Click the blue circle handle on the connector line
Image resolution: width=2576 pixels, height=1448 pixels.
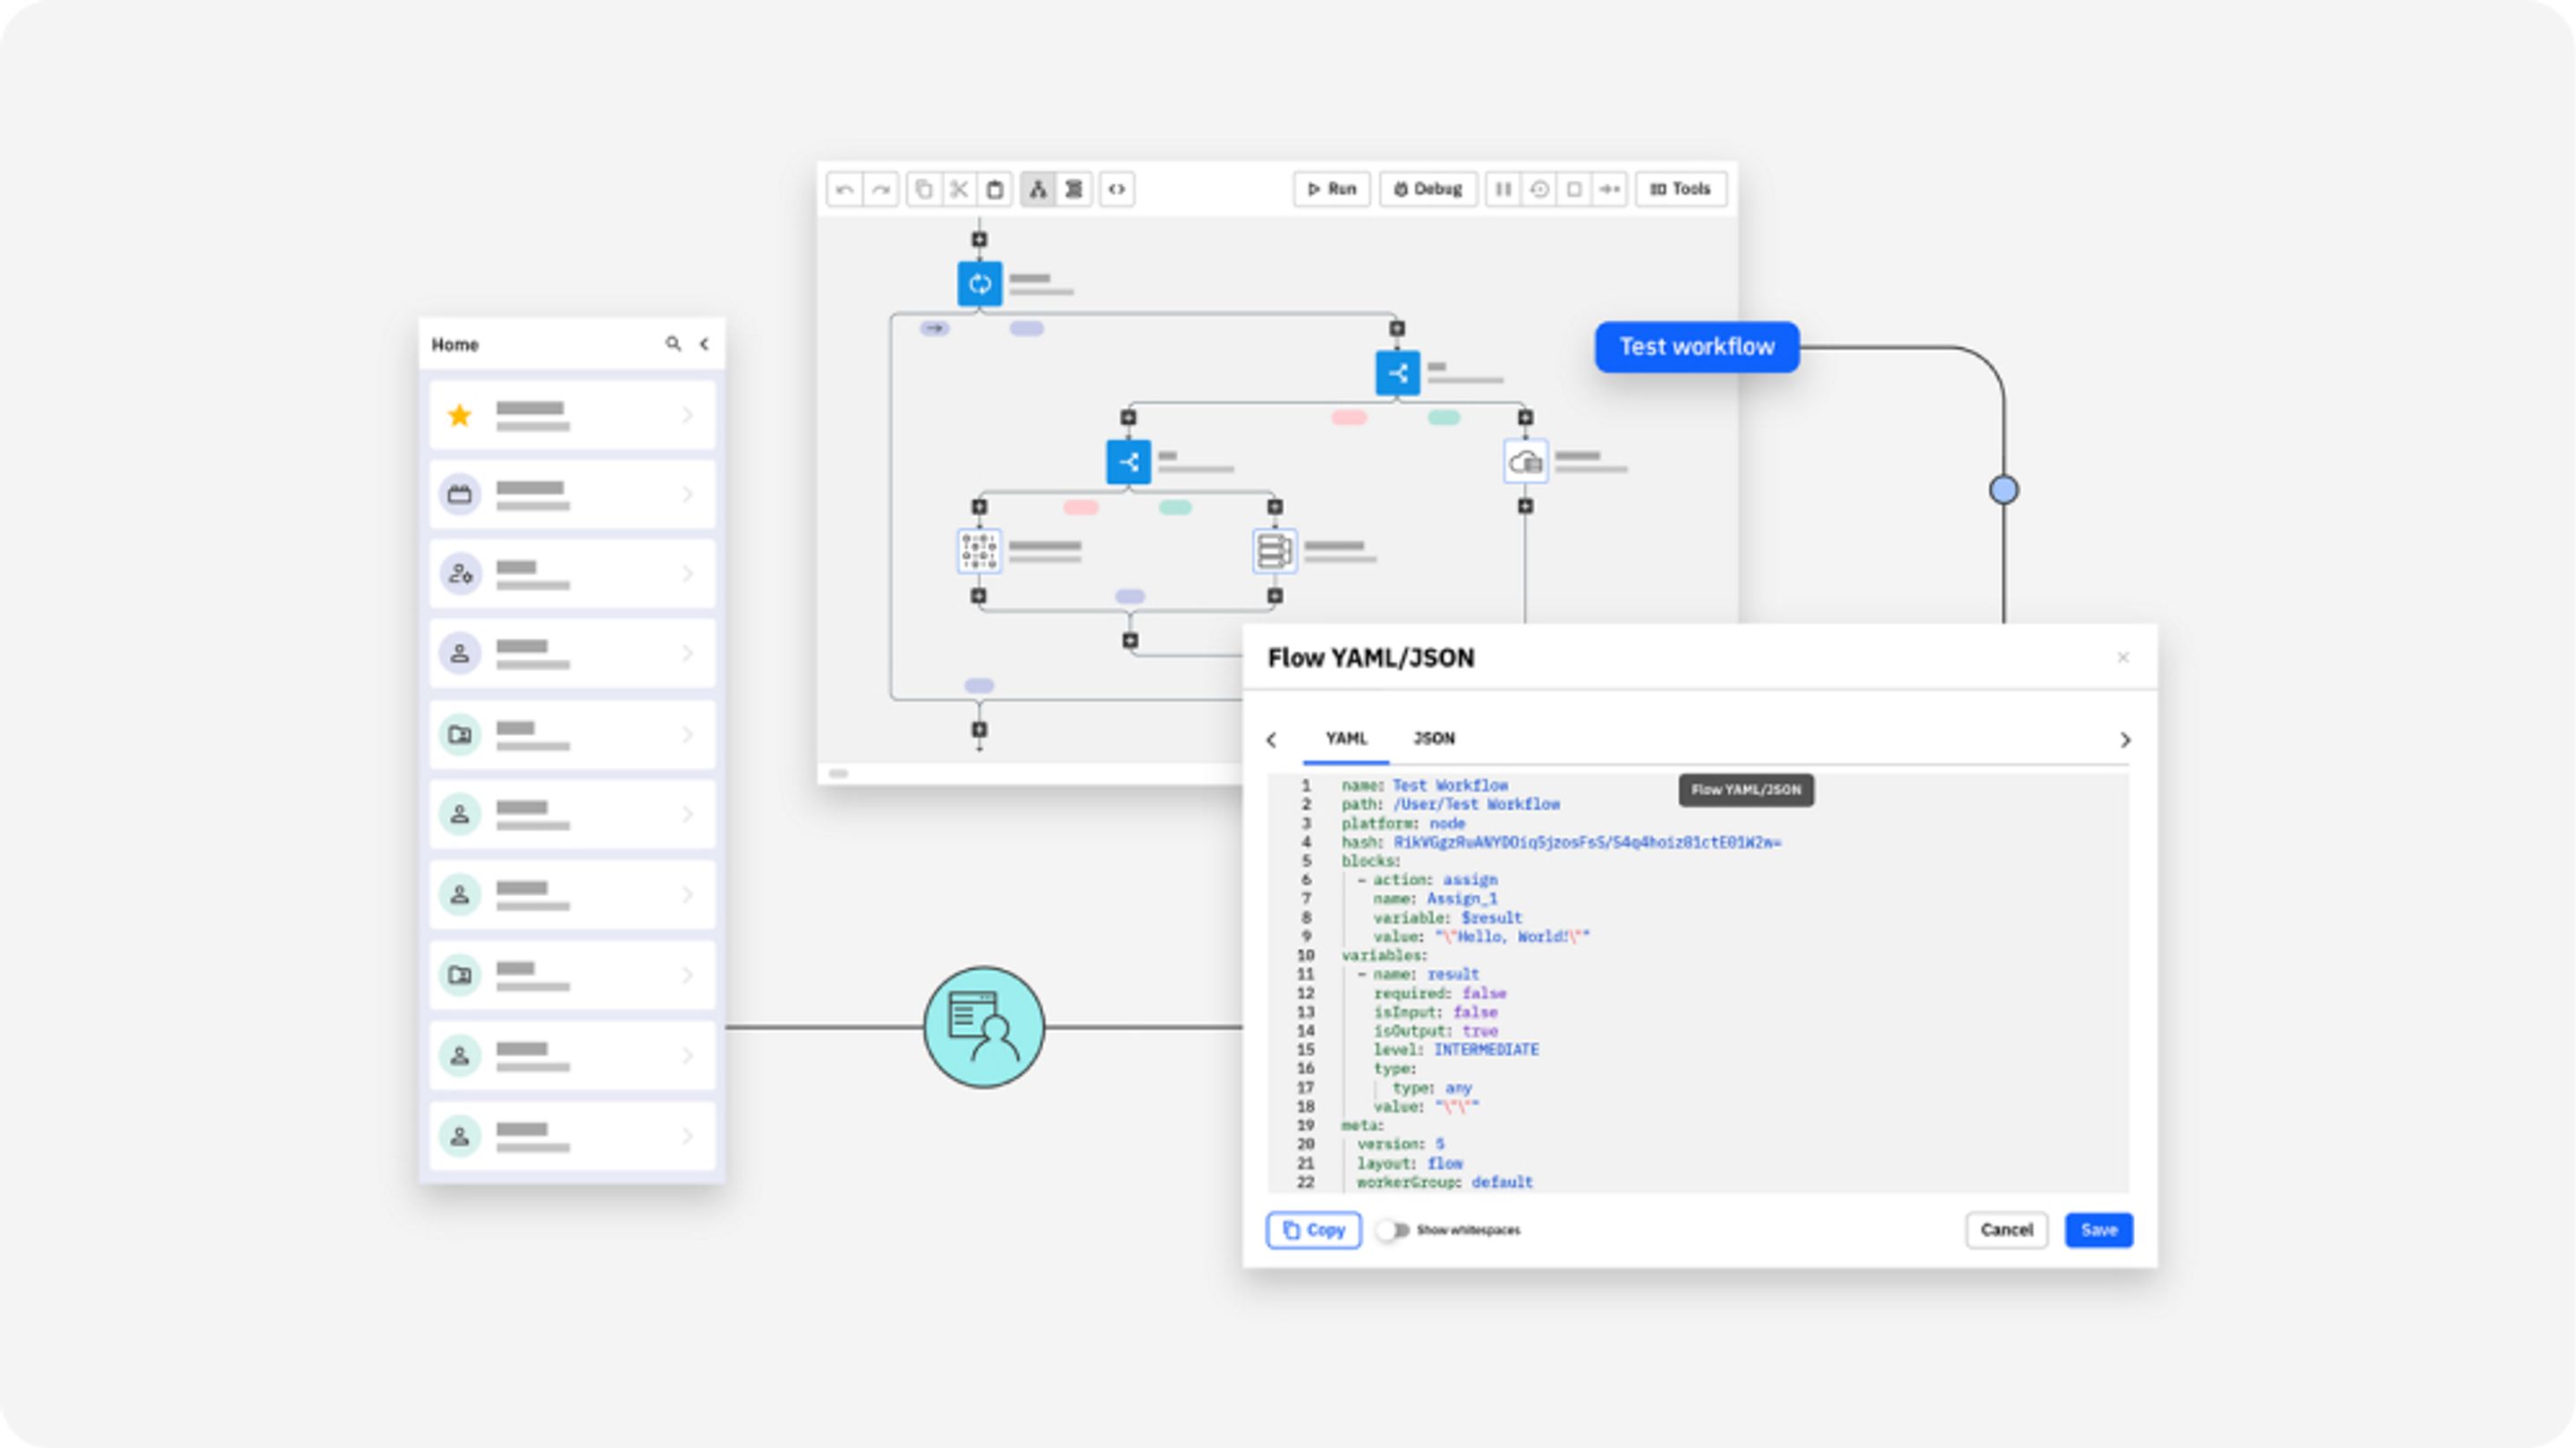pos(2003,490)
